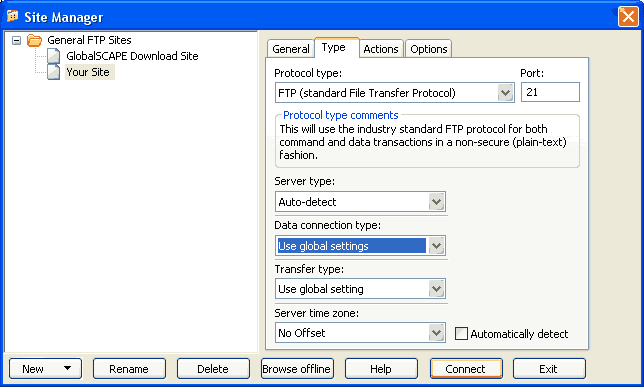This screenshot has width=644, height=387.
Task: Switch to the General tab
Action: (x=291, y=49)
